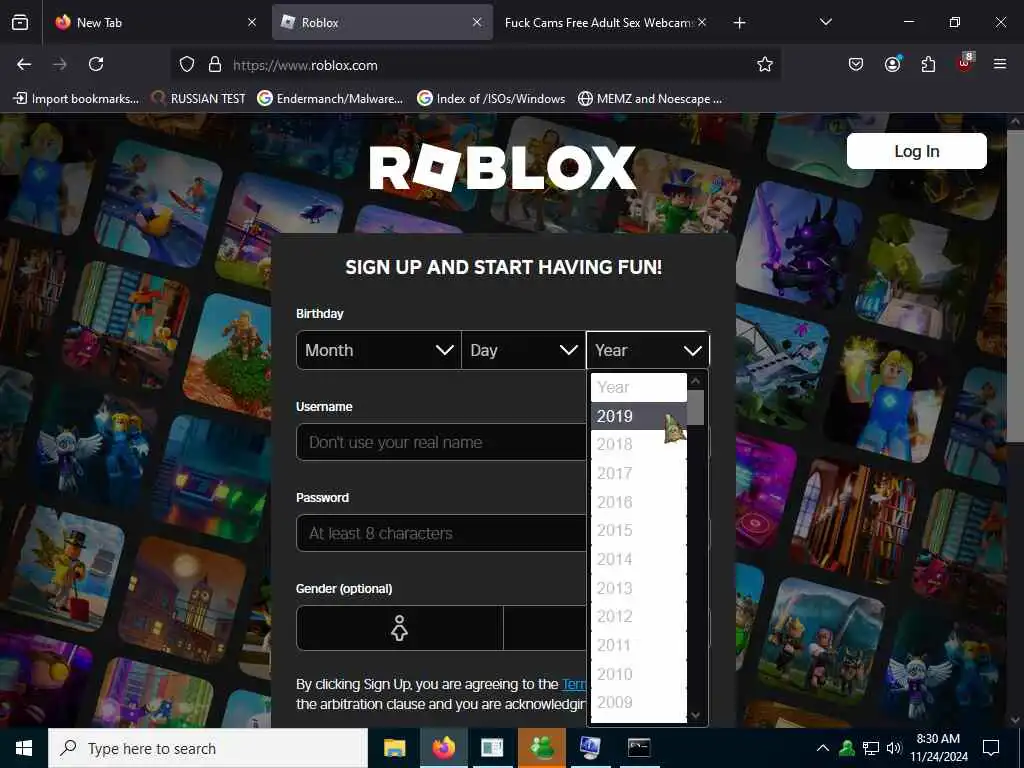Go back with the browser back arrow
The height and width of the screenshot is (768, 1024).
coord(24,64)
